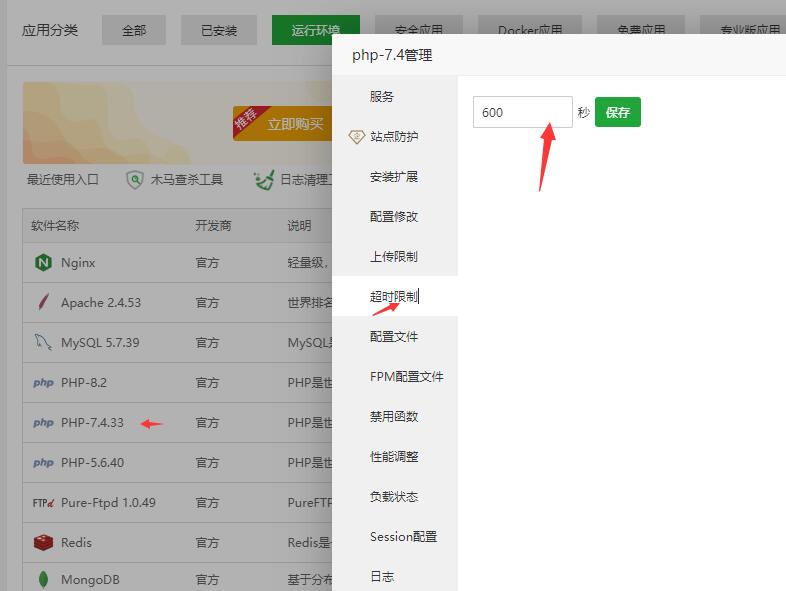Open the 站点防护 tab
This screenshot has height=591, width=786.
tap(395, 136)
